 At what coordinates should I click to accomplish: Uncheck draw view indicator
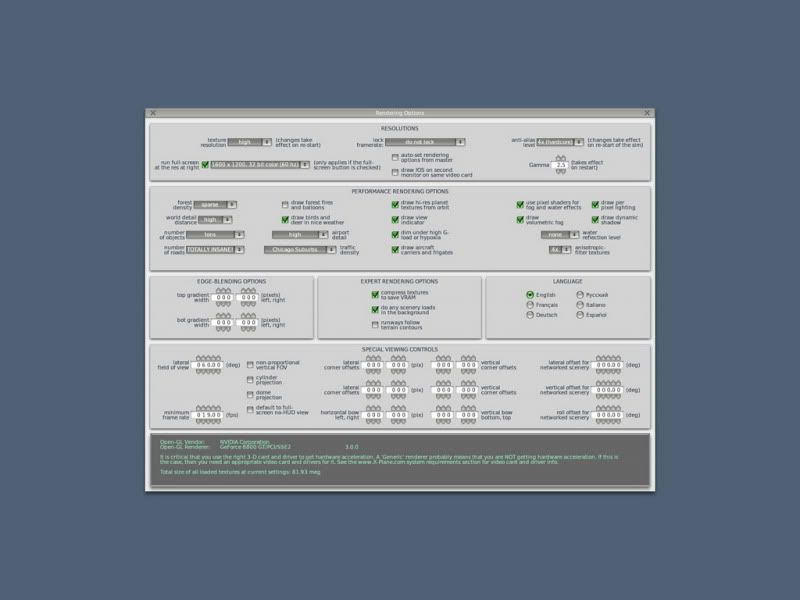pyautogui.click(x=395, y=220)
